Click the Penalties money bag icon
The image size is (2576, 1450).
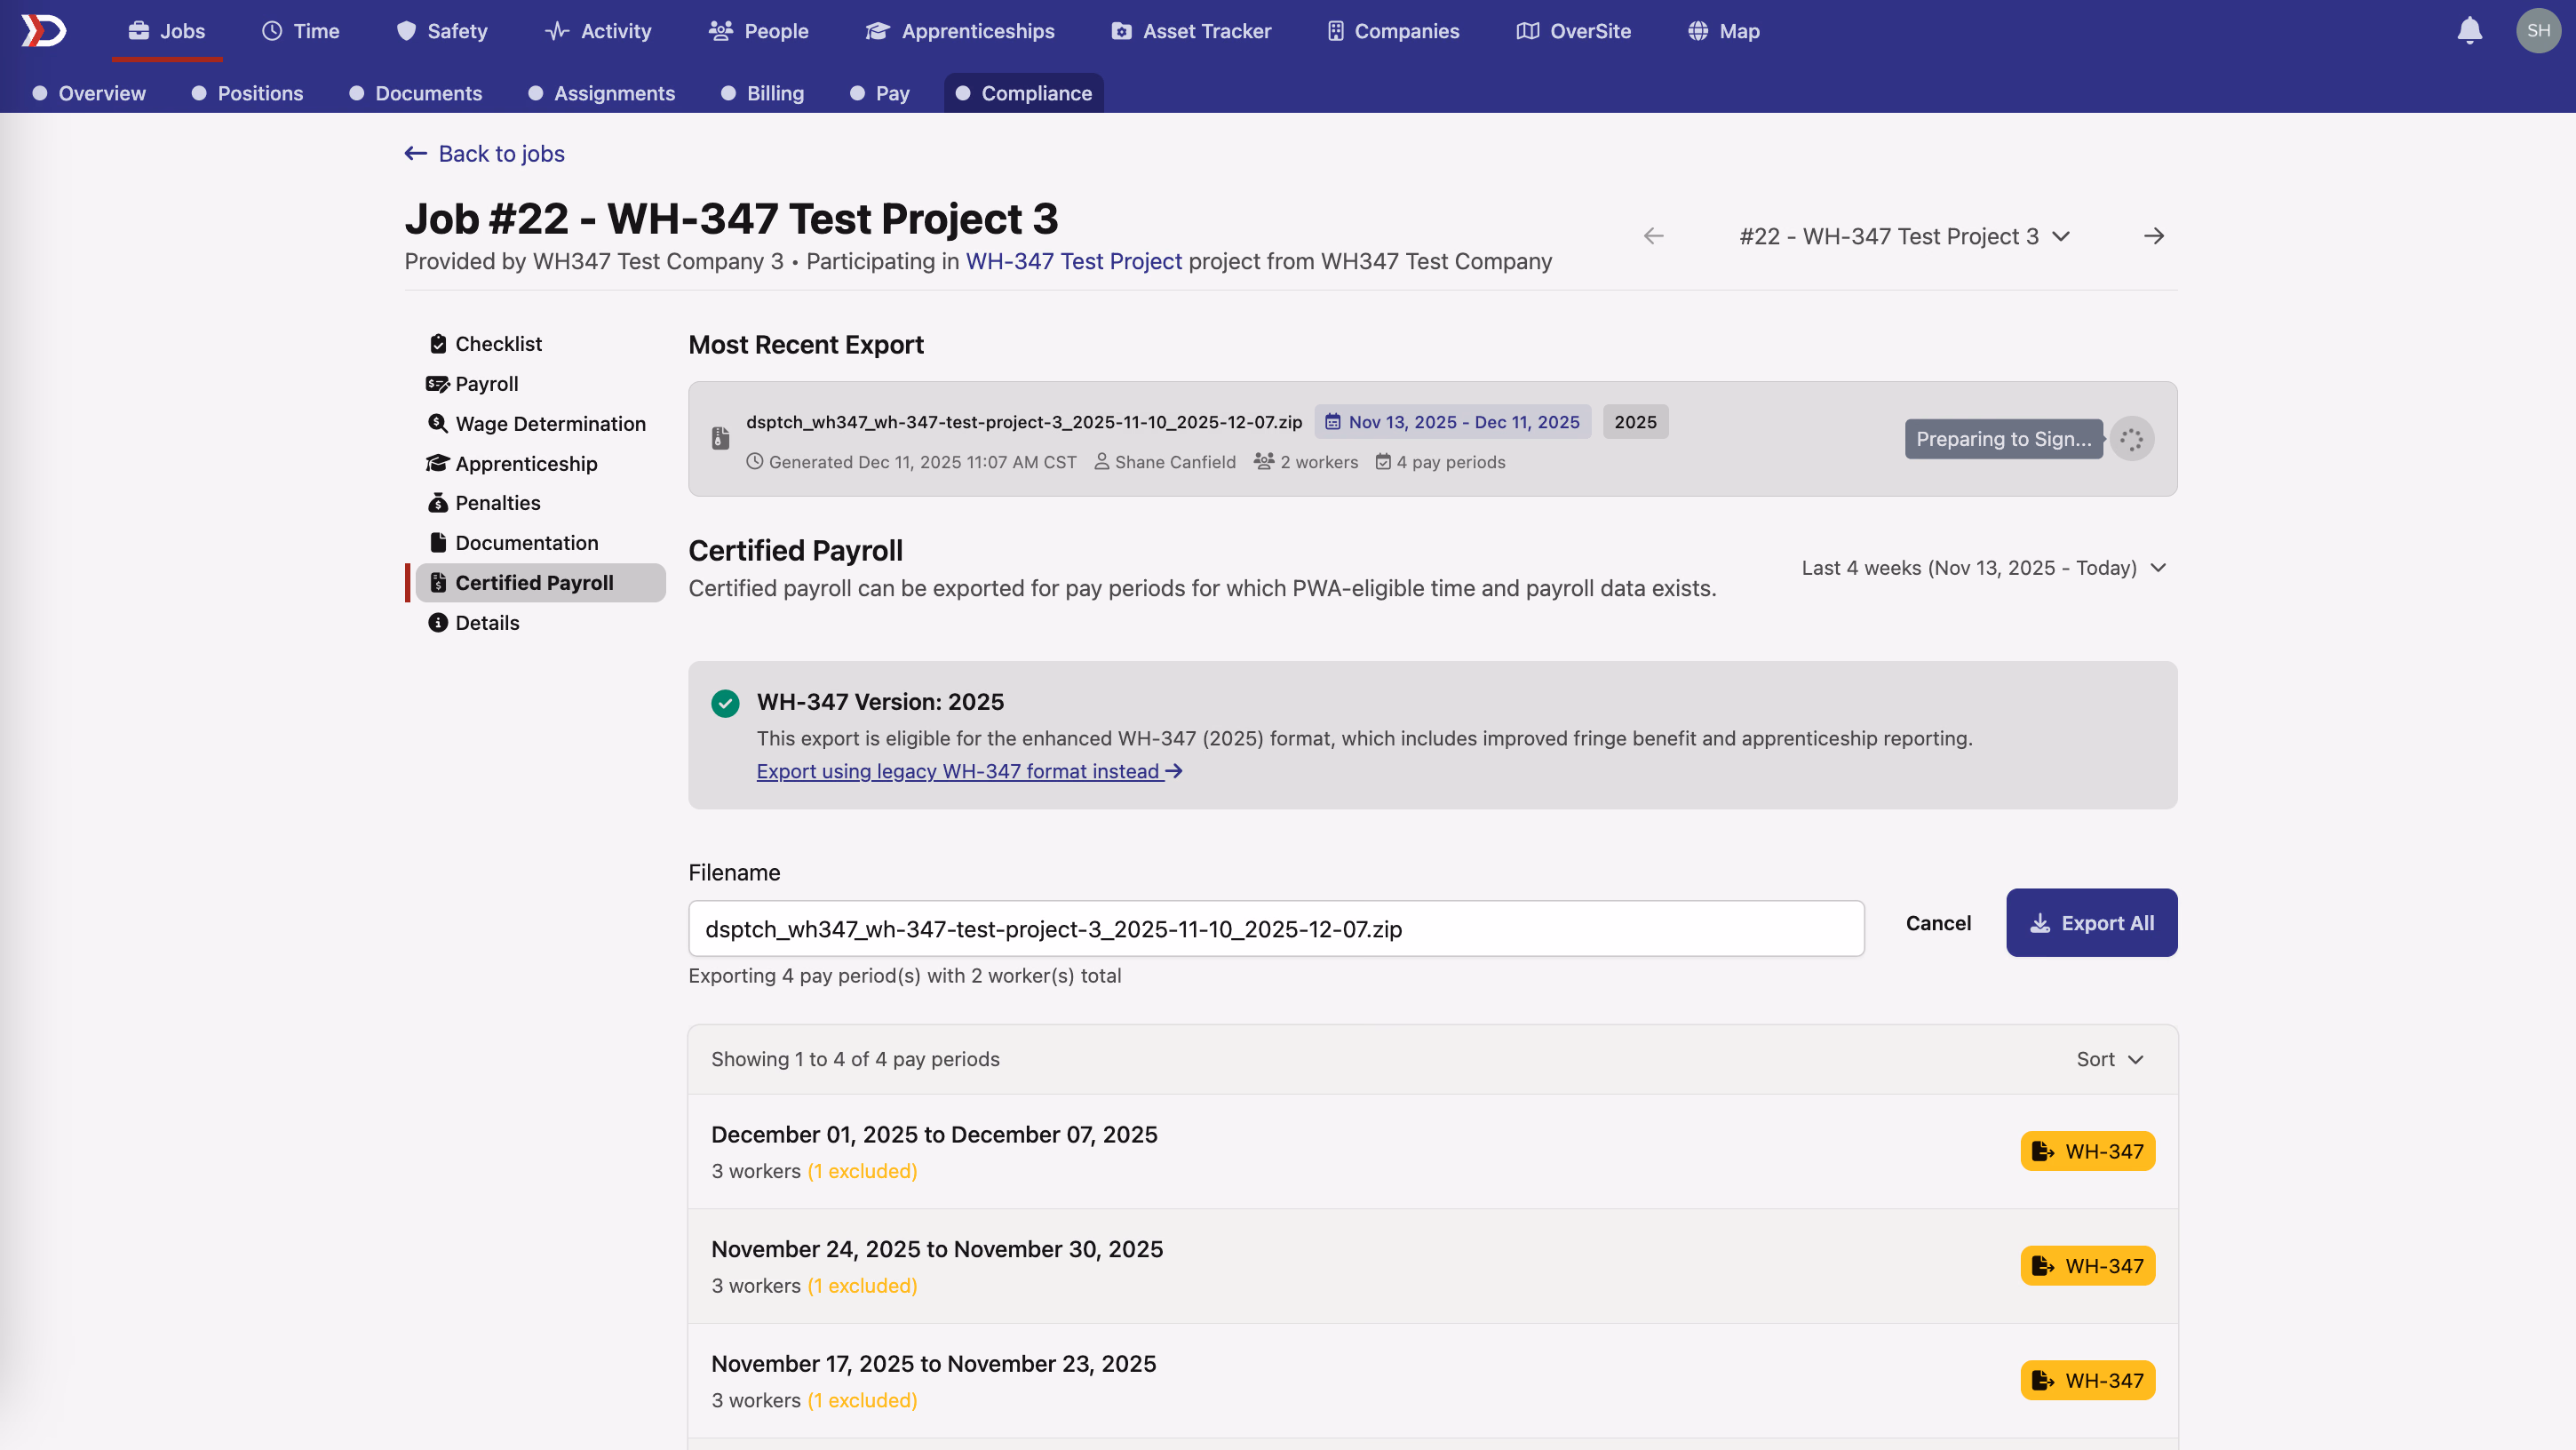click(x=438, y=503)
